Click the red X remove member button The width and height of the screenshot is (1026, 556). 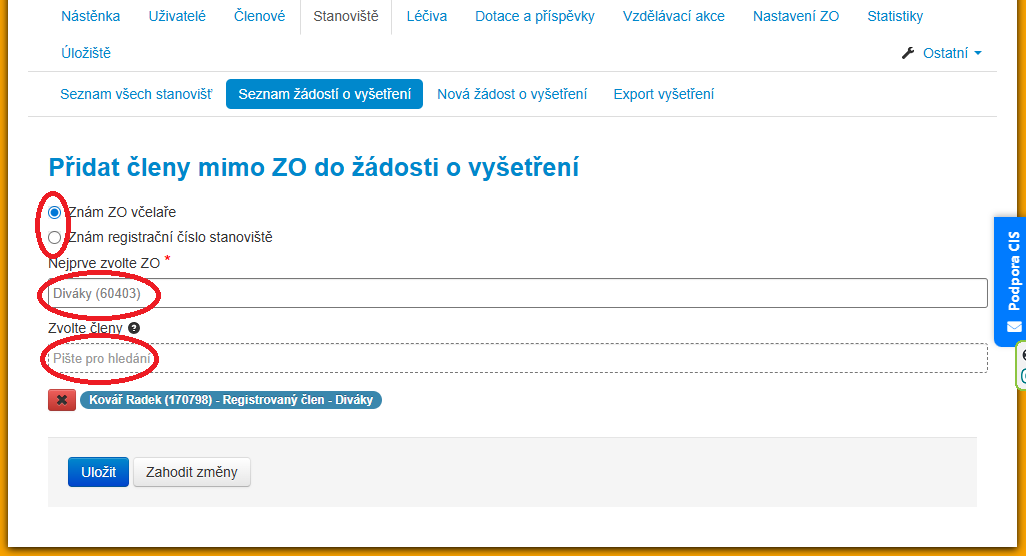(62, 400)
